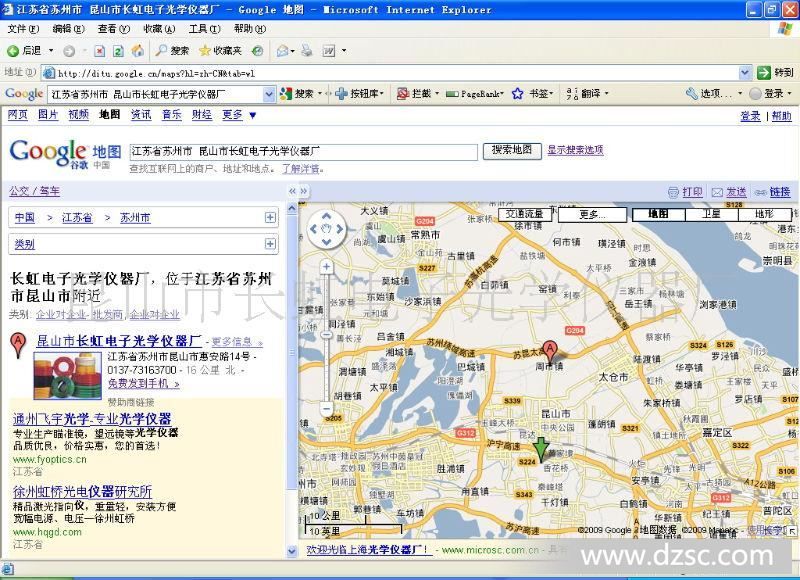Click the IE Back arrow icon
The height and width of the screenshot is (580, 800).
[13, 51]
